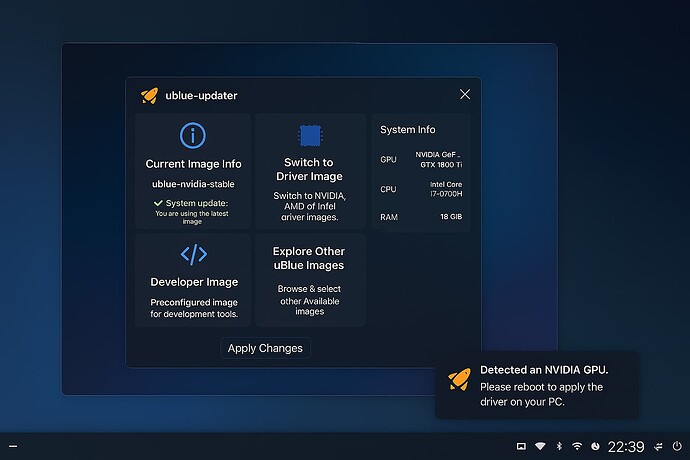Open Explore Other uBlue Images
Screen dimensions: 690x460
(x=310, y=280)
